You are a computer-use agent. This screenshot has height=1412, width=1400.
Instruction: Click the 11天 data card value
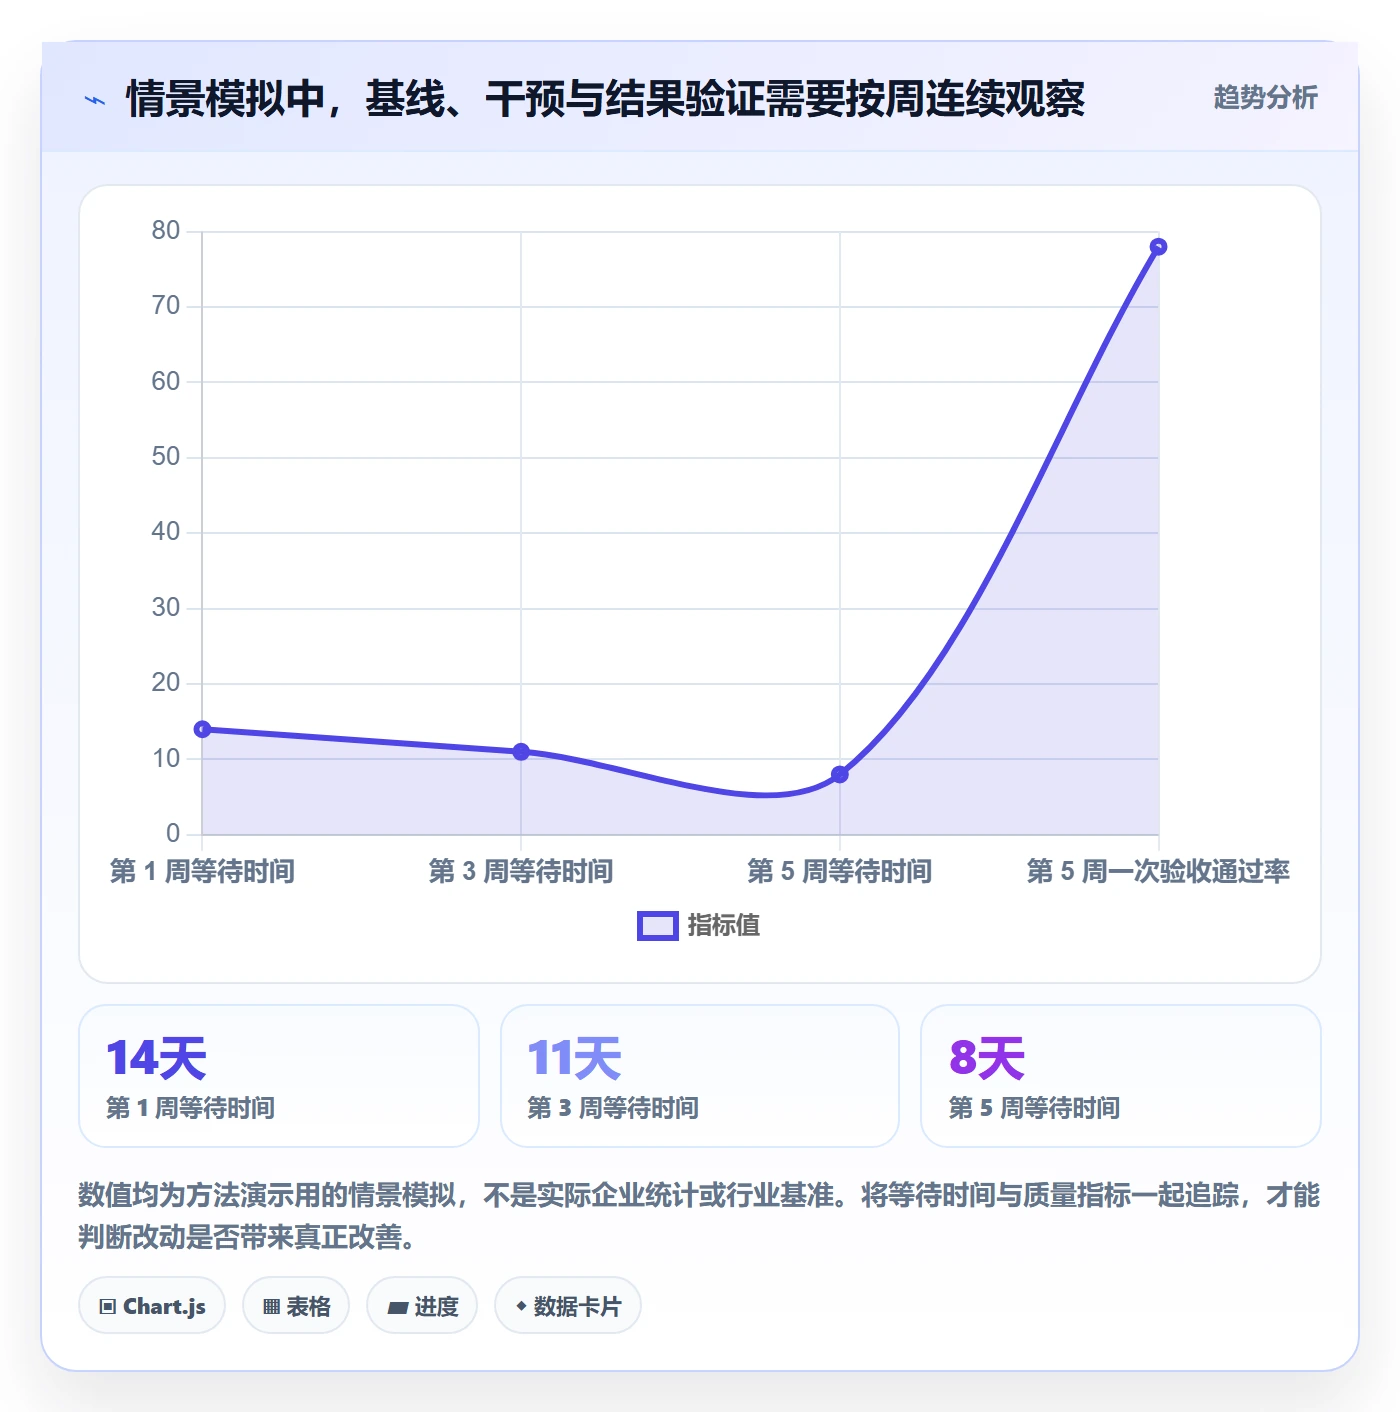click(575, 1058)
